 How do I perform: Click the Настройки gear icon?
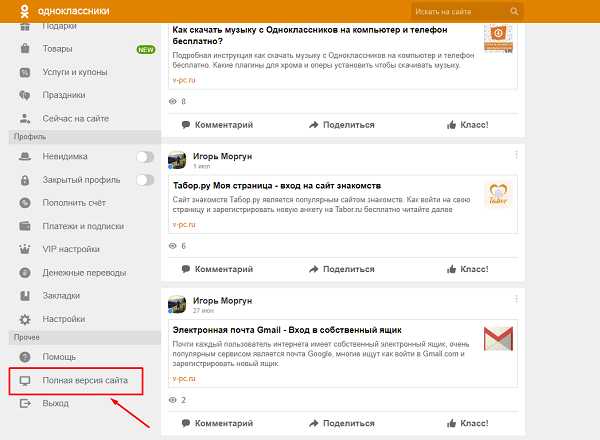click(x=25, y=319)
